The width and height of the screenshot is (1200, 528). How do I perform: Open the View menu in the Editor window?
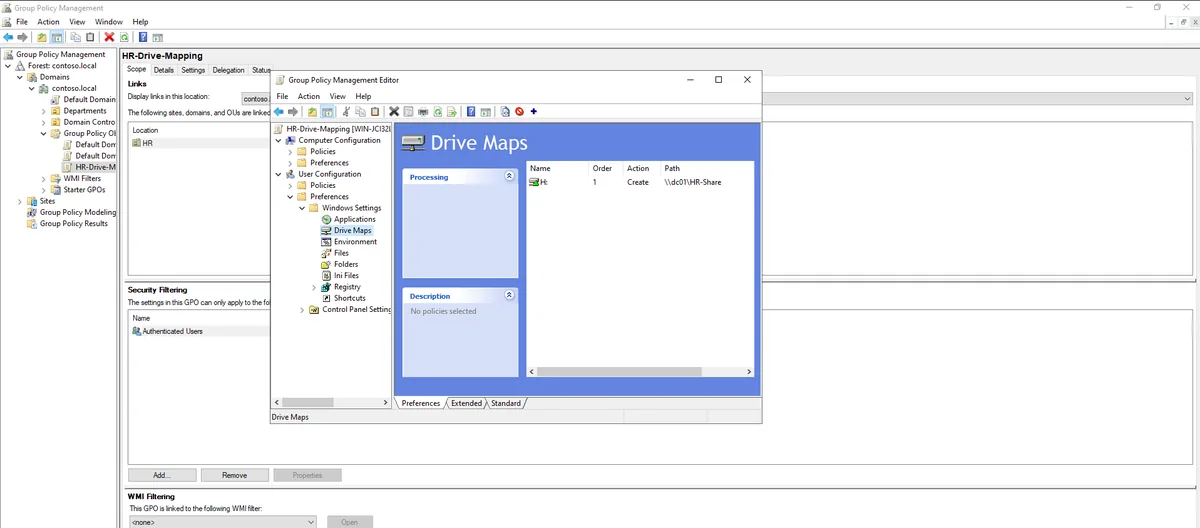point(338,96)
